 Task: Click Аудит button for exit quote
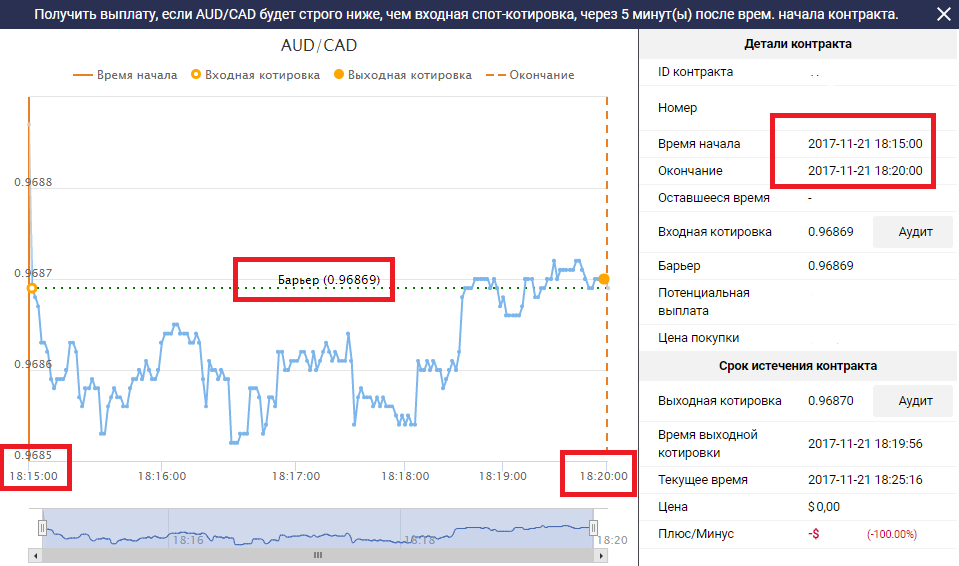click(x=915, y=401)
